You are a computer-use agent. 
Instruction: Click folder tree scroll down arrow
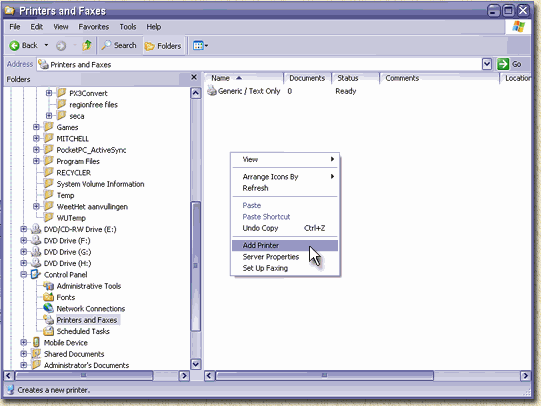[196, 364]
